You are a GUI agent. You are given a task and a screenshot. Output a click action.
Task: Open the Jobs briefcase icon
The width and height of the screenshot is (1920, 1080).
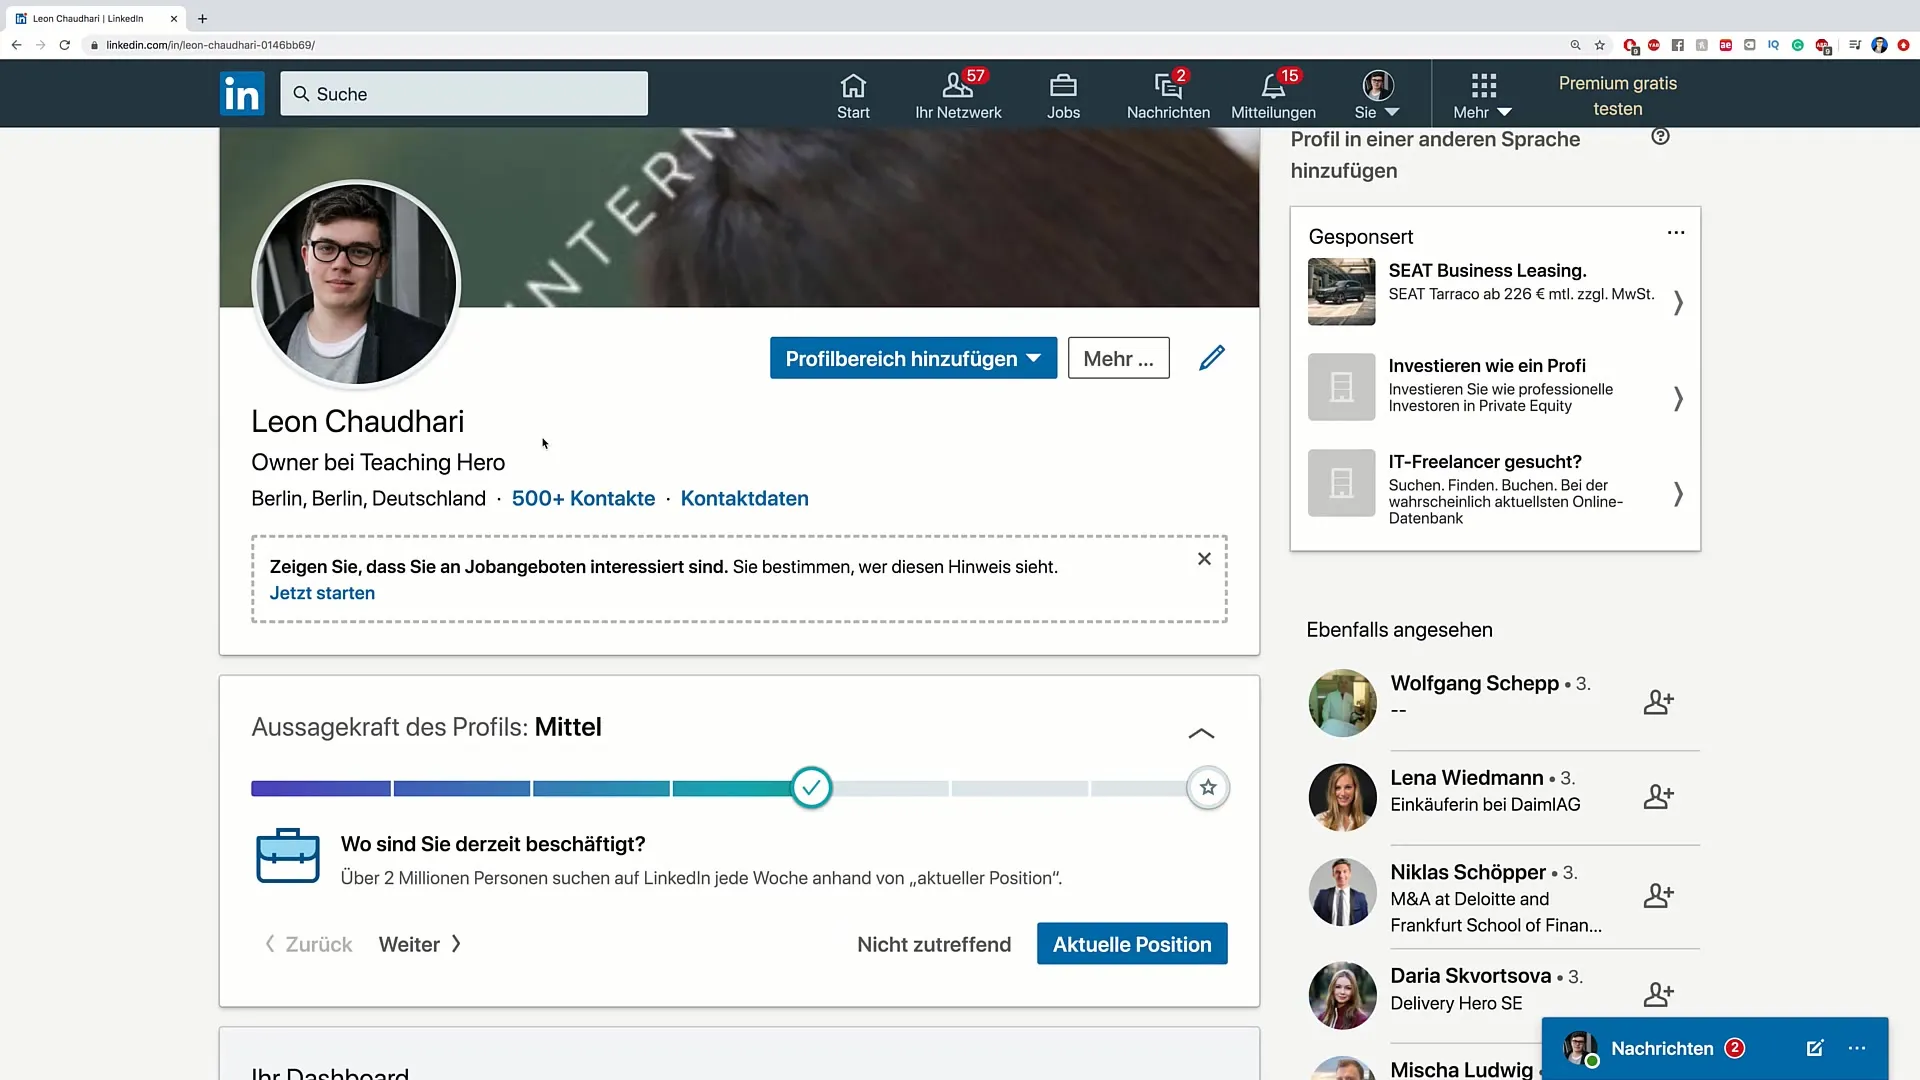[x=1063, y=96]
